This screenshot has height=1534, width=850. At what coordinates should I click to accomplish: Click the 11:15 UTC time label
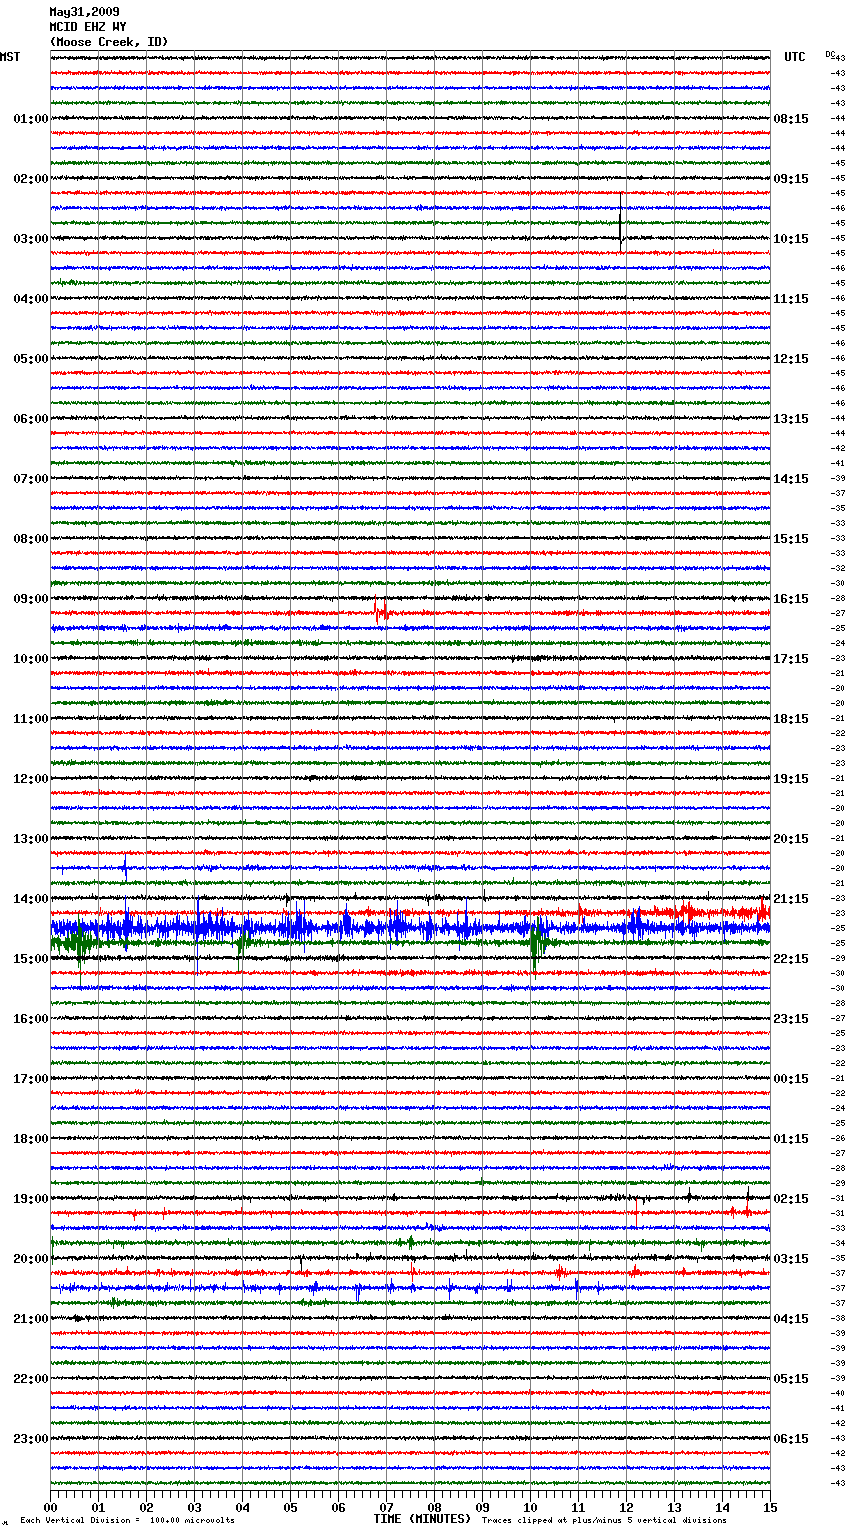[791, 299]
